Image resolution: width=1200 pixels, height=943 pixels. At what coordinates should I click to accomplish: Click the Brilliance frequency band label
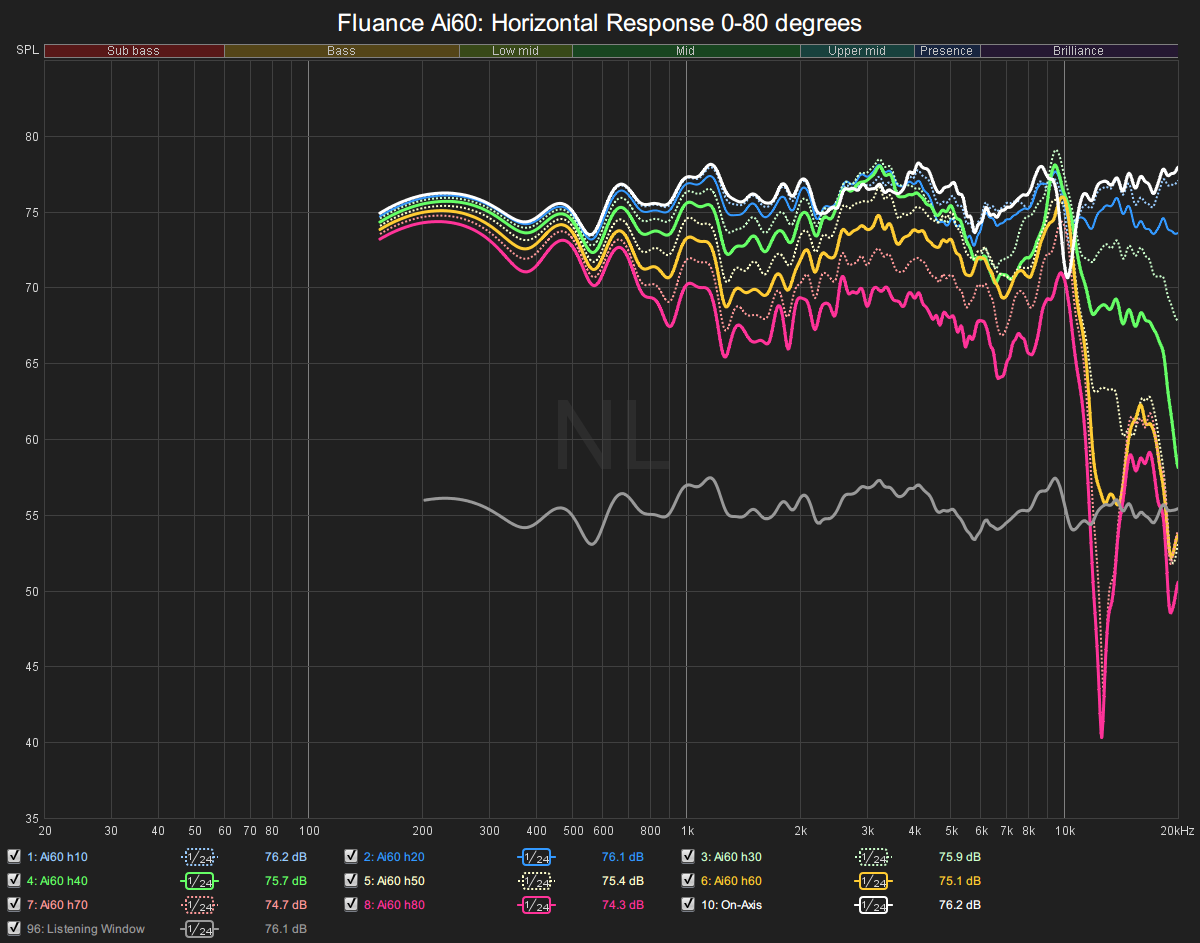click(1079, 51)
